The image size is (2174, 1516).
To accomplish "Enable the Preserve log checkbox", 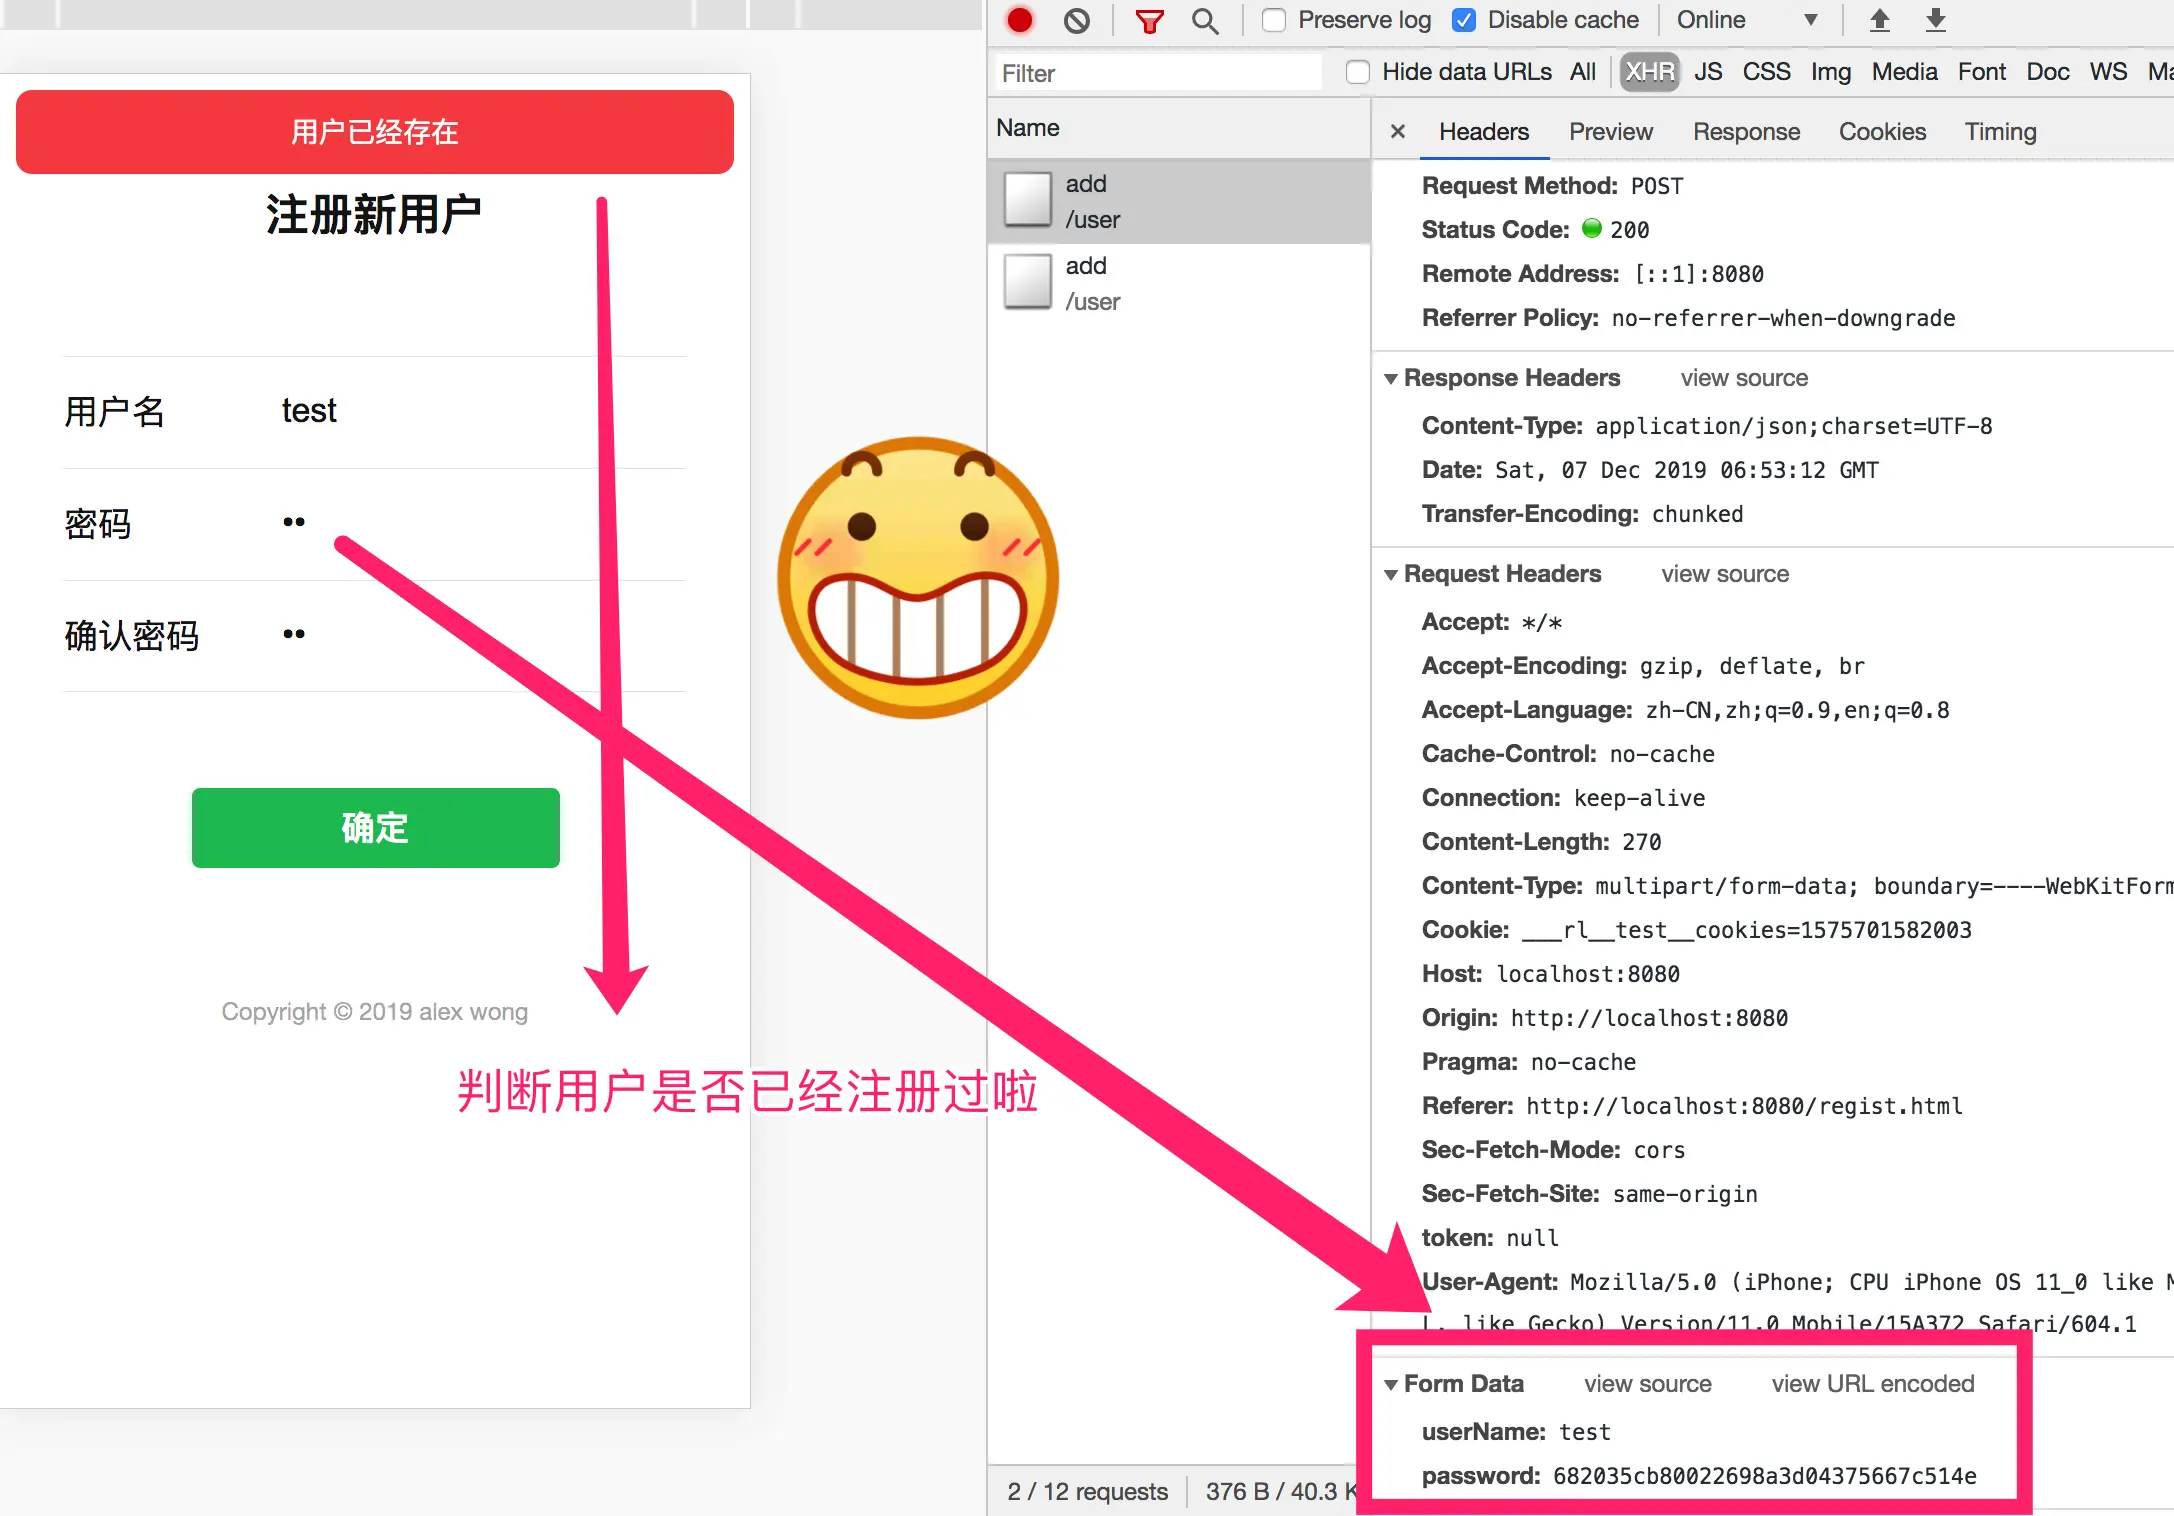I will (1273, 20).
